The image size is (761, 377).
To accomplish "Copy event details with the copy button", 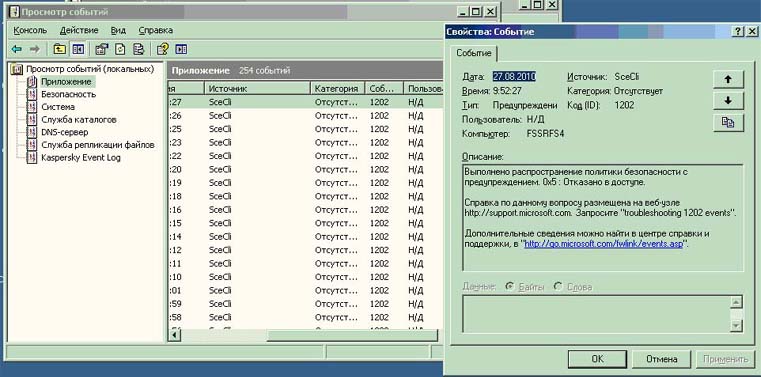I will [x=728, y=123].
